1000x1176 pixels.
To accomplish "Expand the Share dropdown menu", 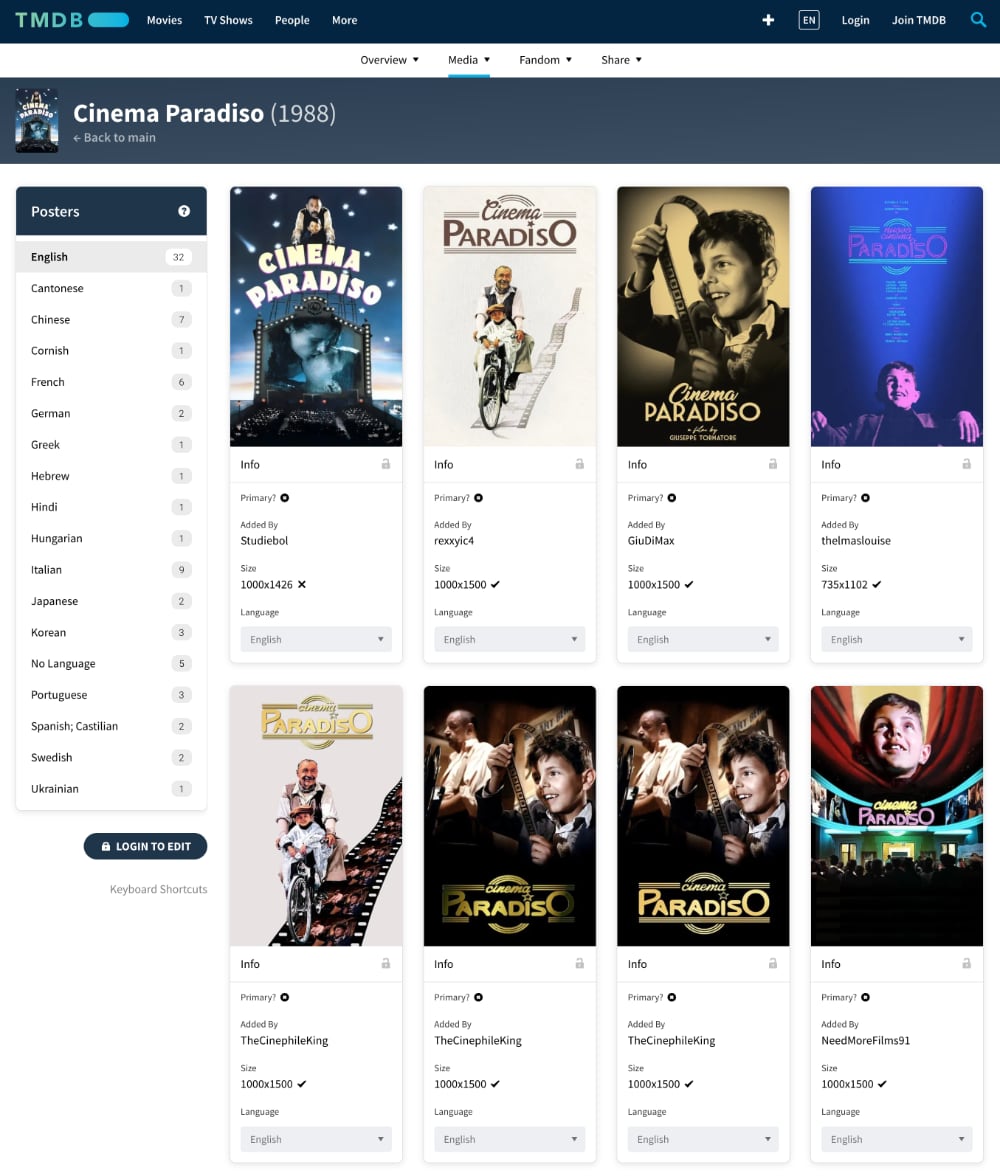I will tap(621, 60).
